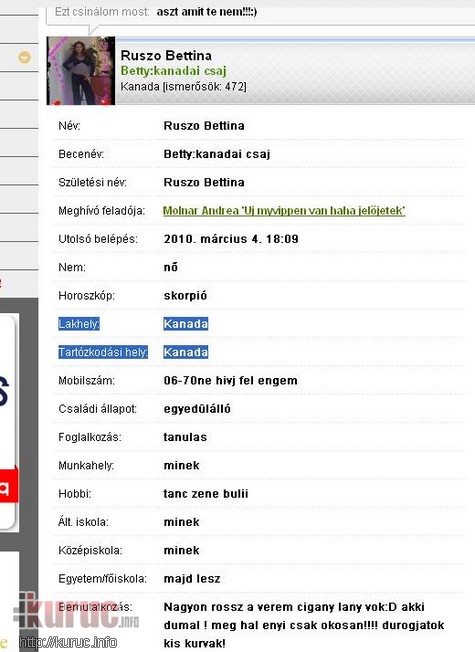Open the Molnar Andrea inviter link

(284, 211)
